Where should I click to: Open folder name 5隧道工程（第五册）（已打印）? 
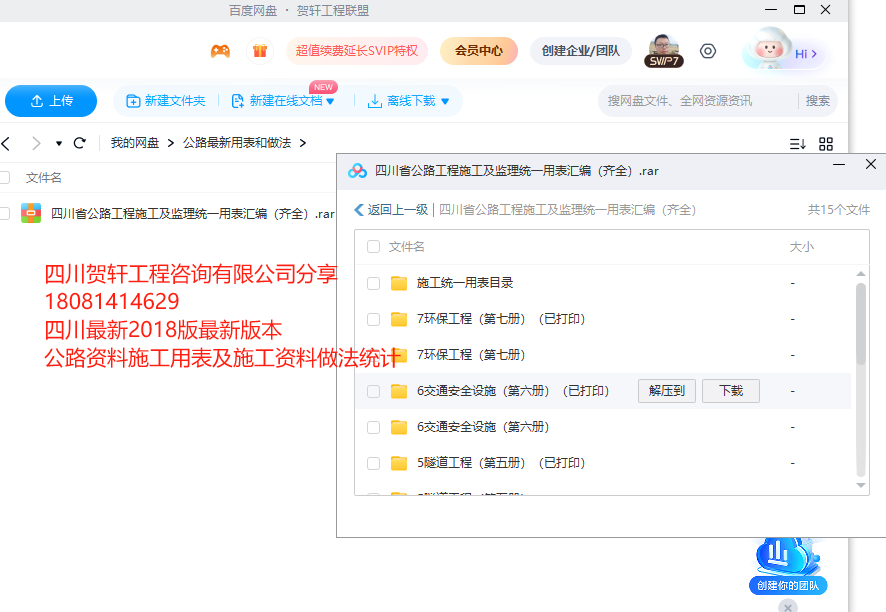pos(501,463)
